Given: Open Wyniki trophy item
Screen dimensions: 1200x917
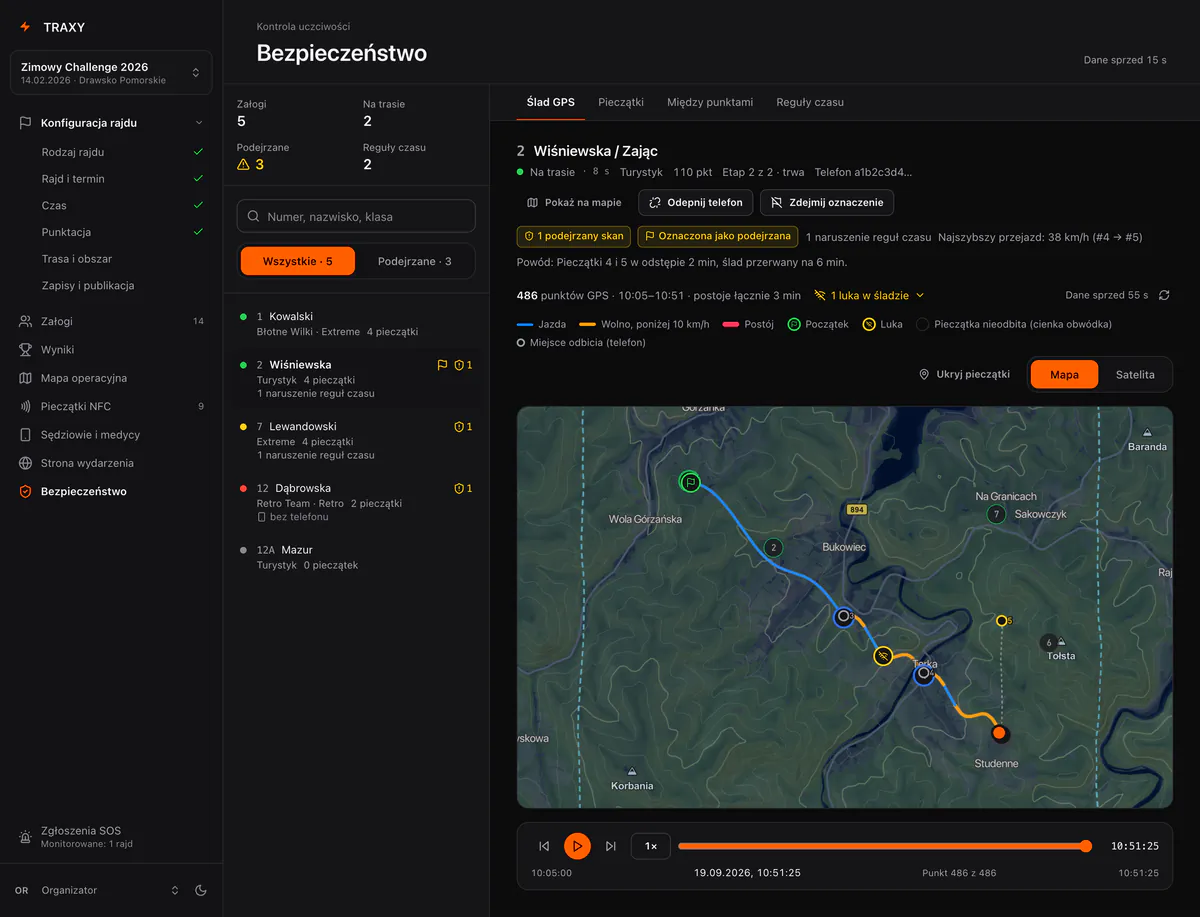Looking at the screenshot, I should [x=111, y=350].
